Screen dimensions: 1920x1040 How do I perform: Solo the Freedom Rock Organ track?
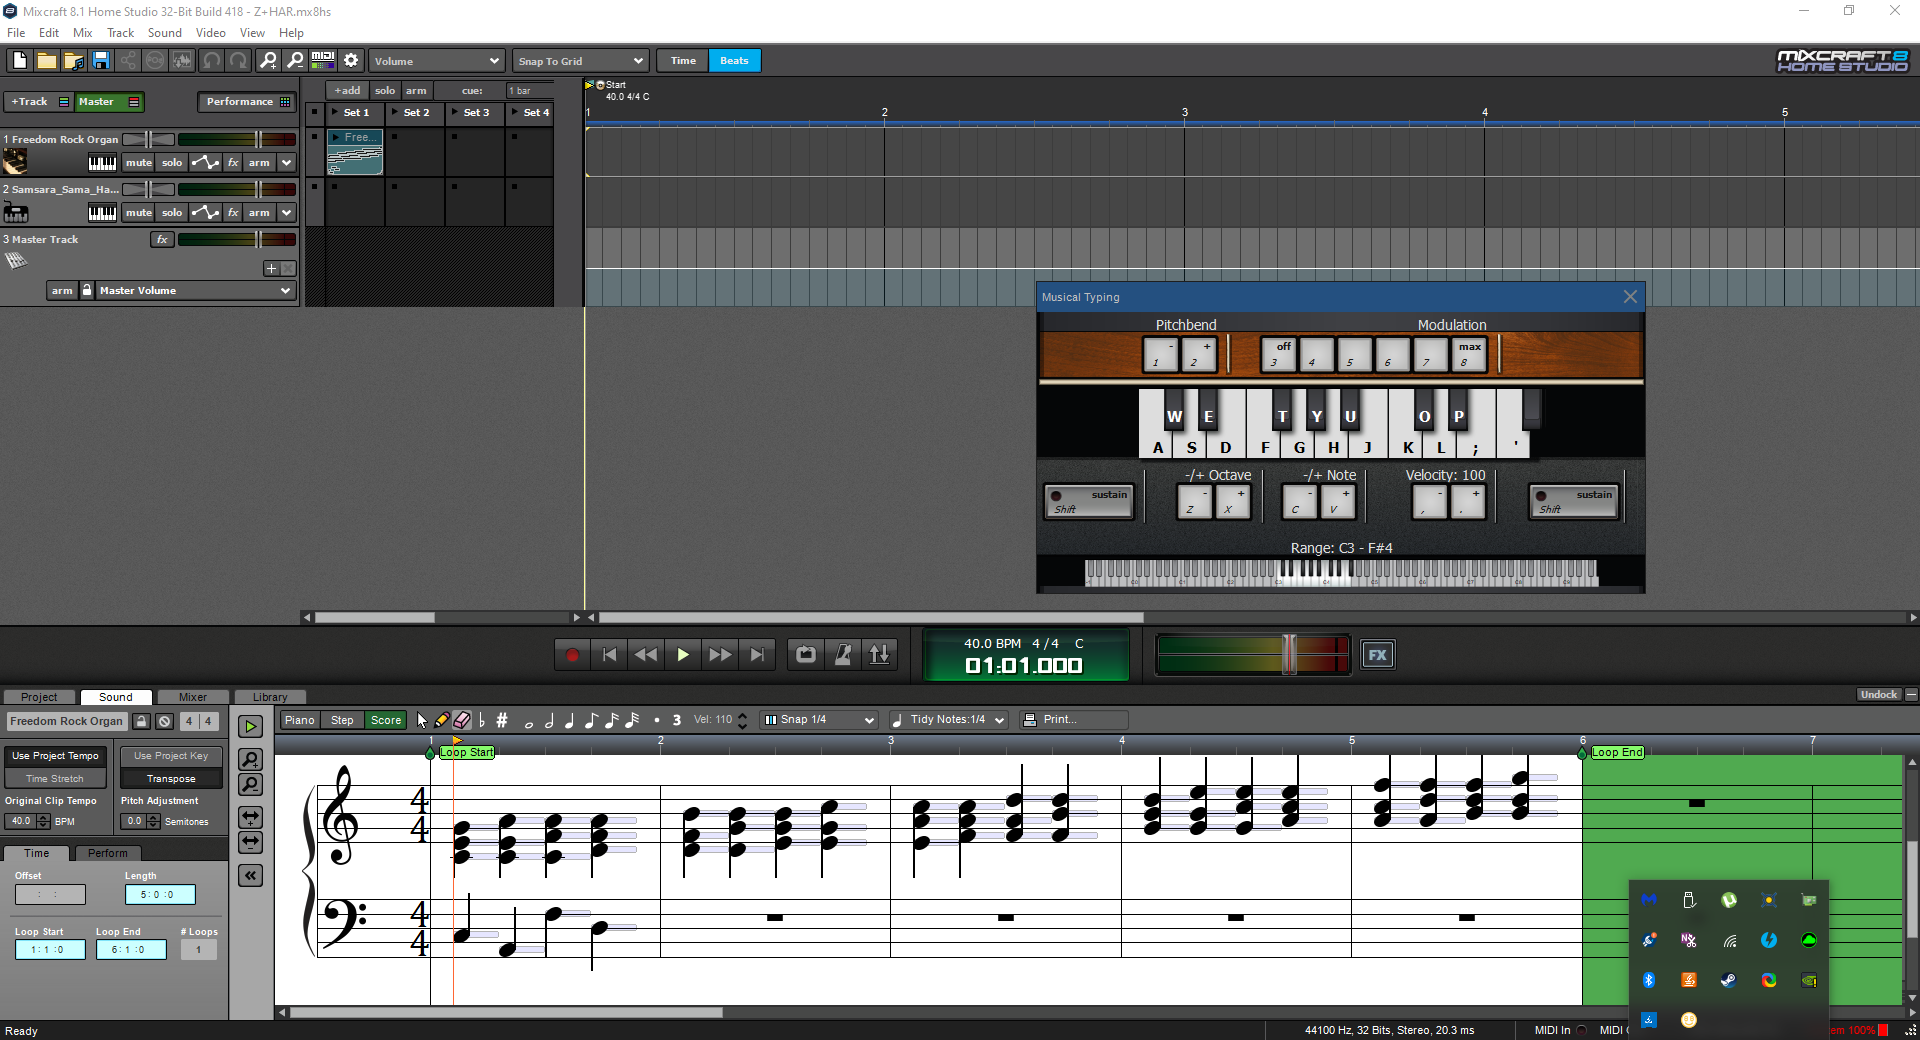click(172, 163)
